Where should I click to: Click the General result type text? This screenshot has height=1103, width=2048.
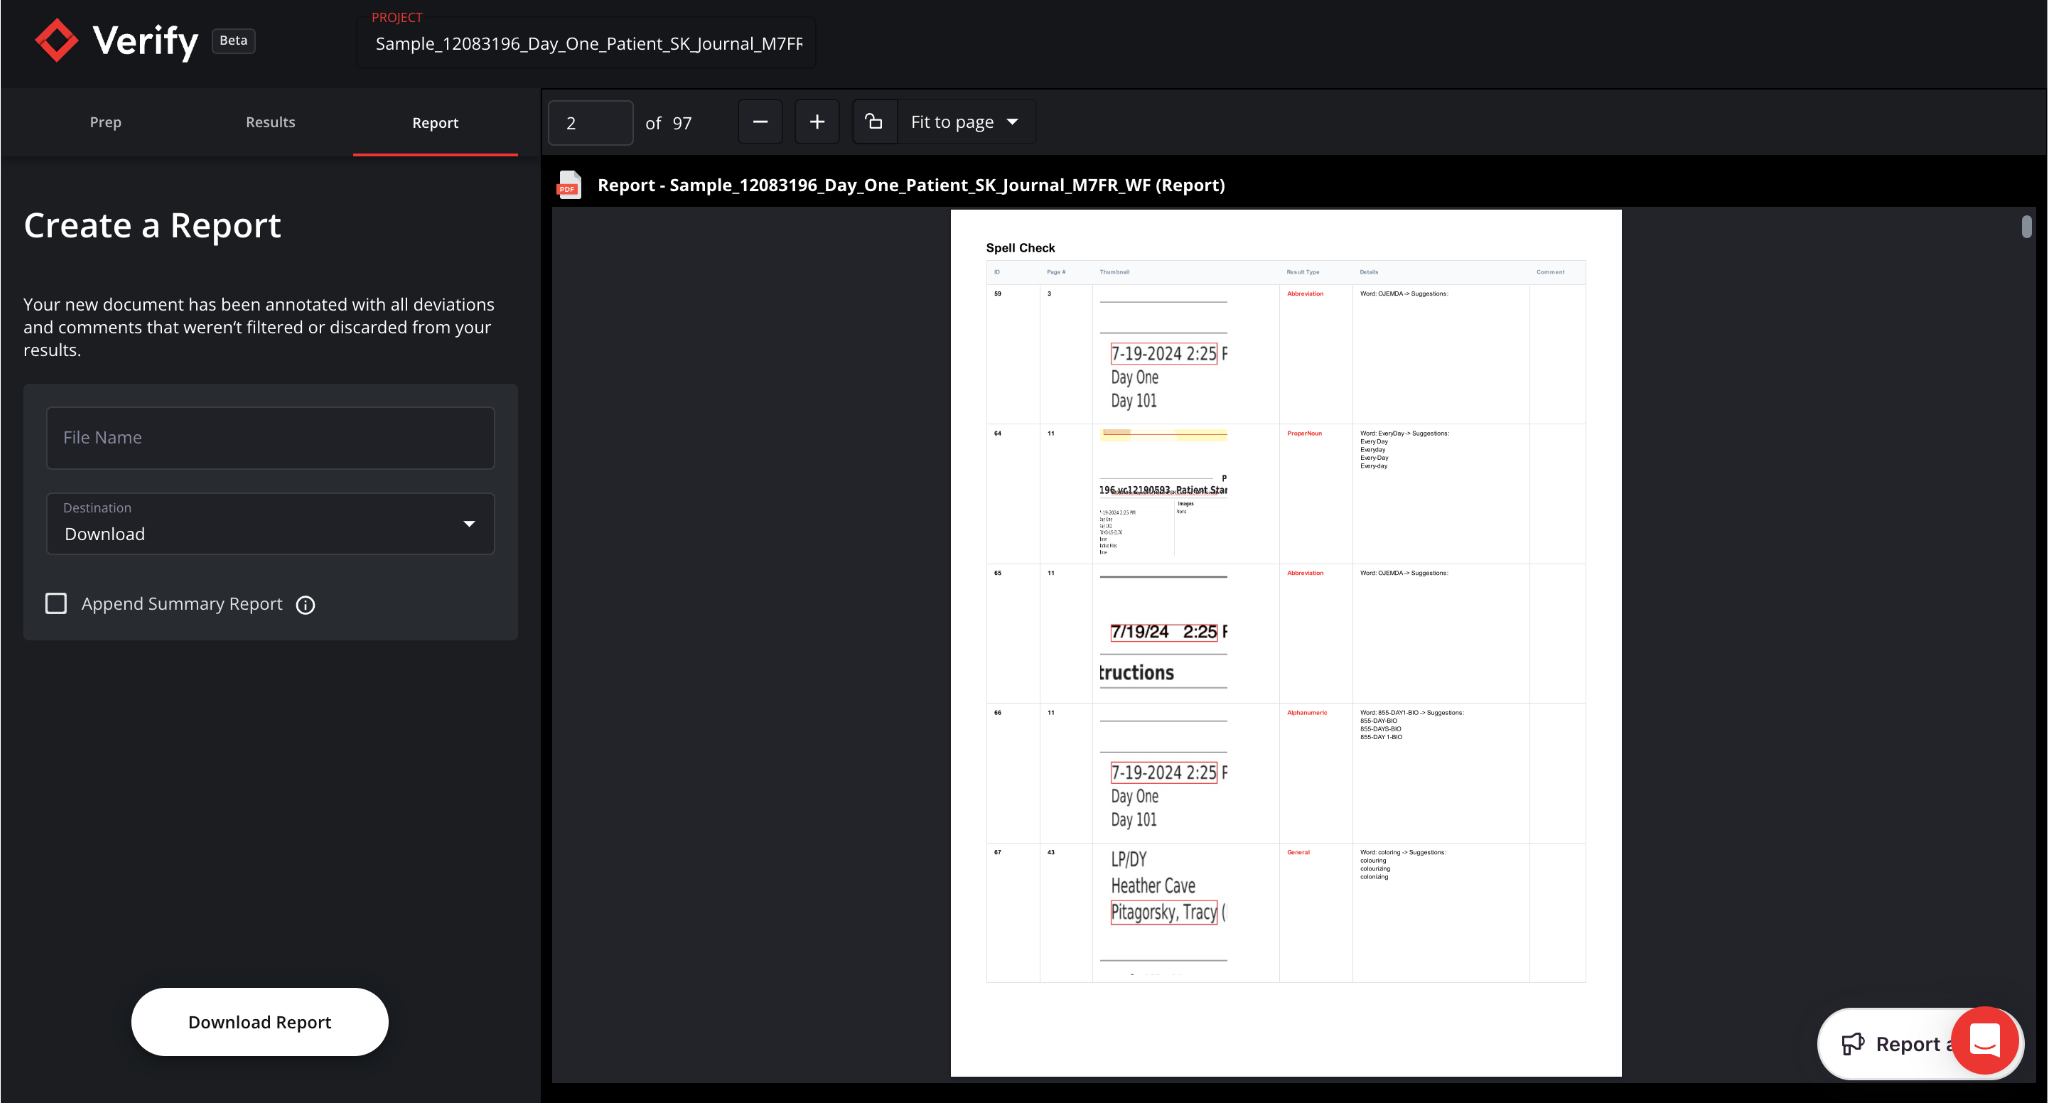click(1298, 852)
